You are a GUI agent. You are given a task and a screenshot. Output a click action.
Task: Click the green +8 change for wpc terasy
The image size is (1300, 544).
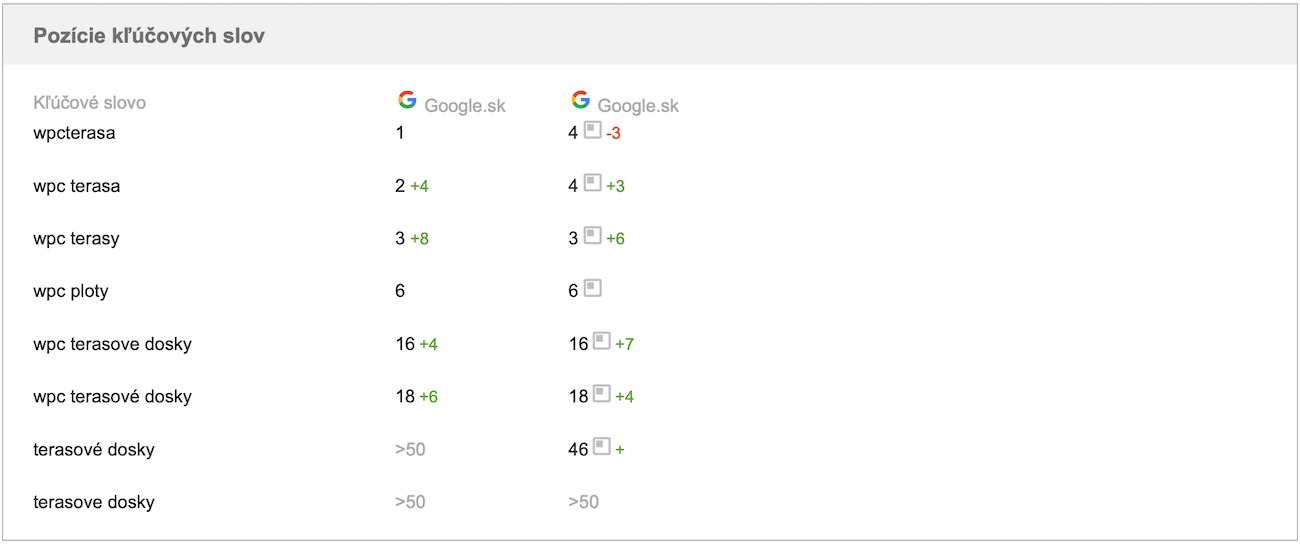(x=419, y=239)
